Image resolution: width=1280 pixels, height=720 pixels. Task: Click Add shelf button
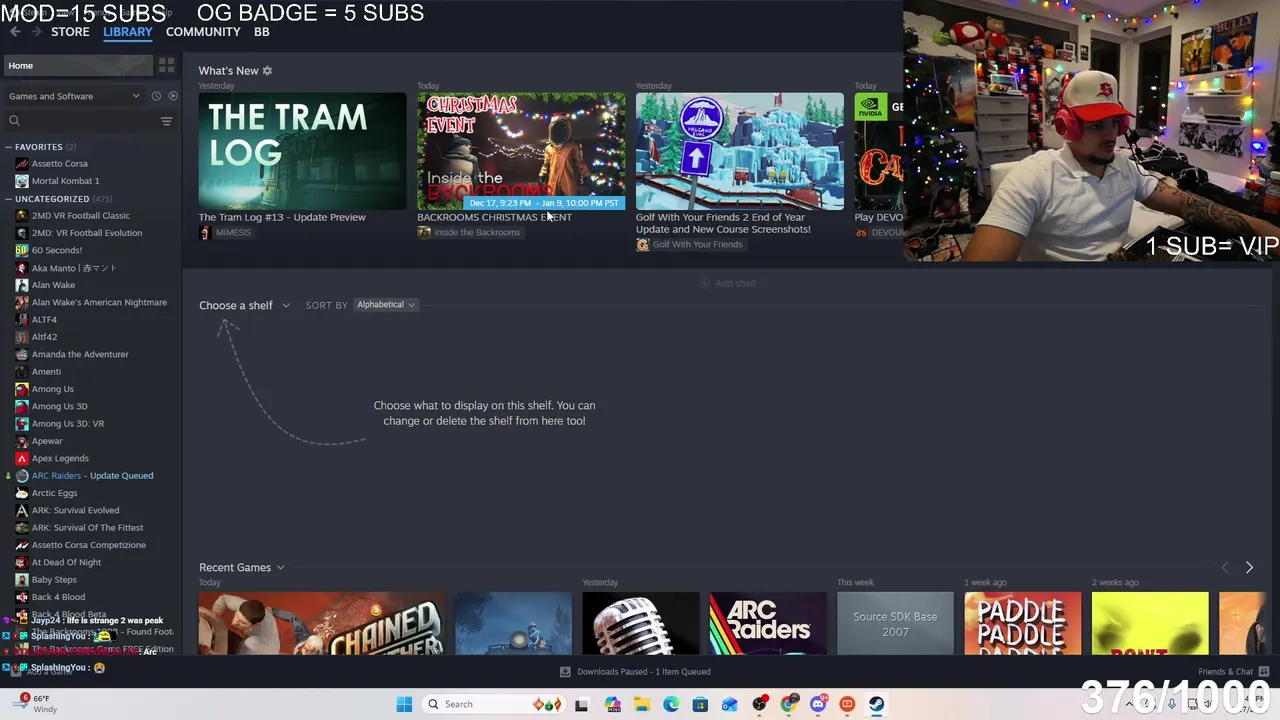[728, 283]
